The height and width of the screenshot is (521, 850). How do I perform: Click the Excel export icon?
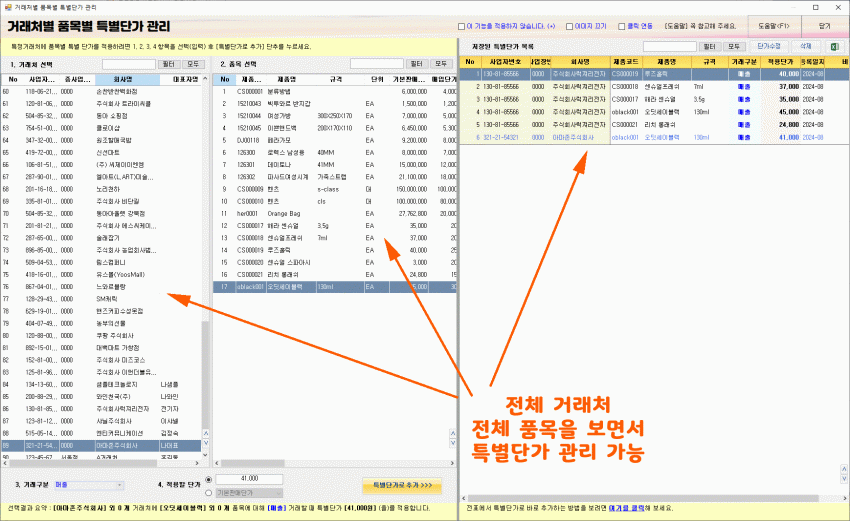833,46
